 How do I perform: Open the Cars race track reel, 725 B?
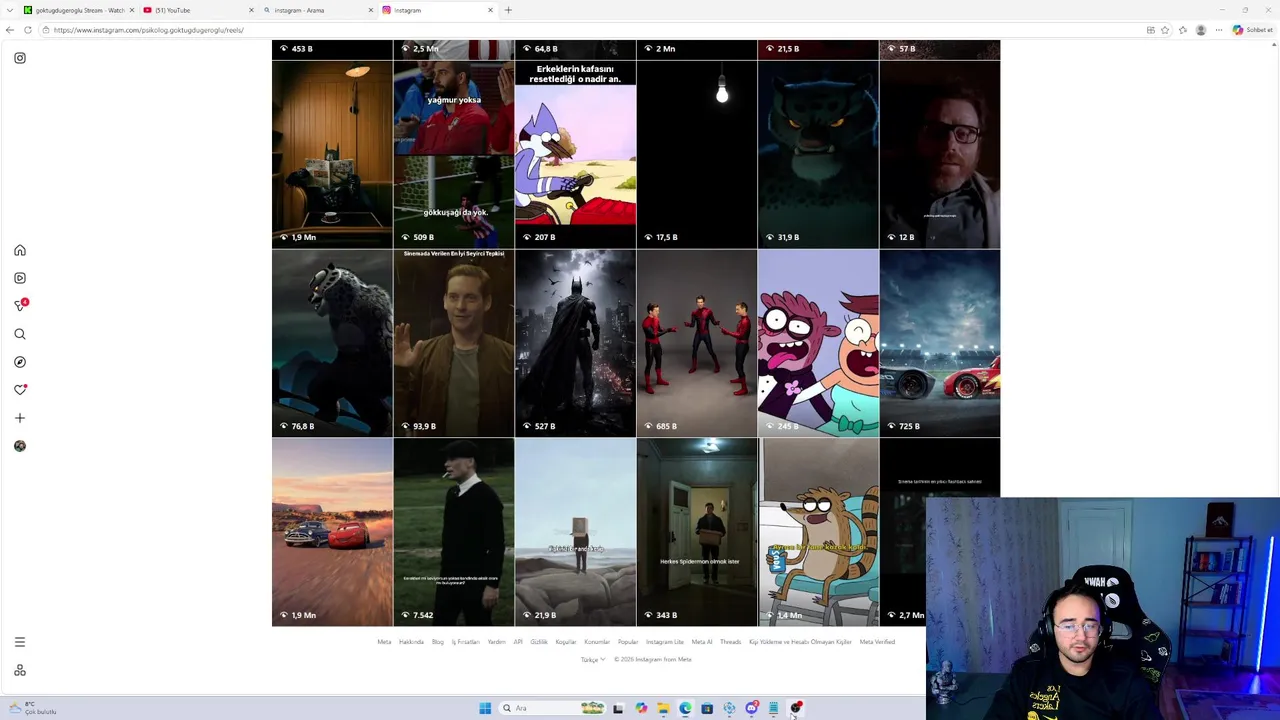point(940,343)
